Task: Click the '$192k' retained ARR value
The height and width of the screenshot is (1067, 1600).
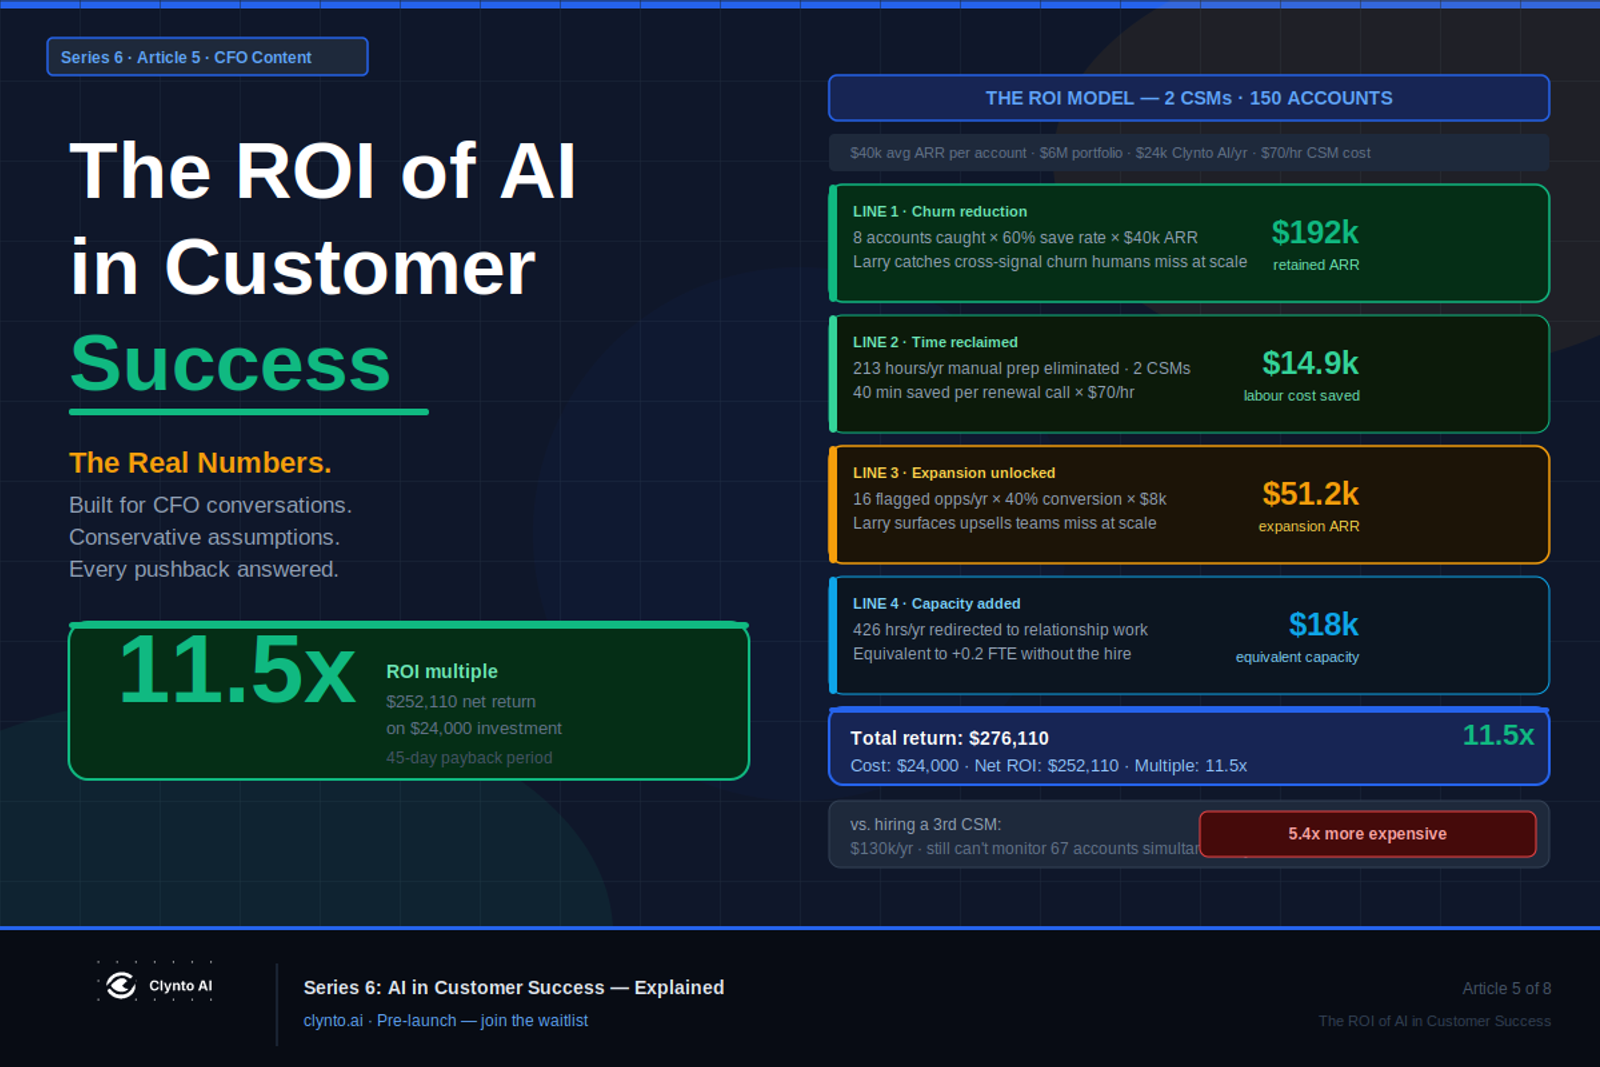Action: click(x=1315, y=232)
